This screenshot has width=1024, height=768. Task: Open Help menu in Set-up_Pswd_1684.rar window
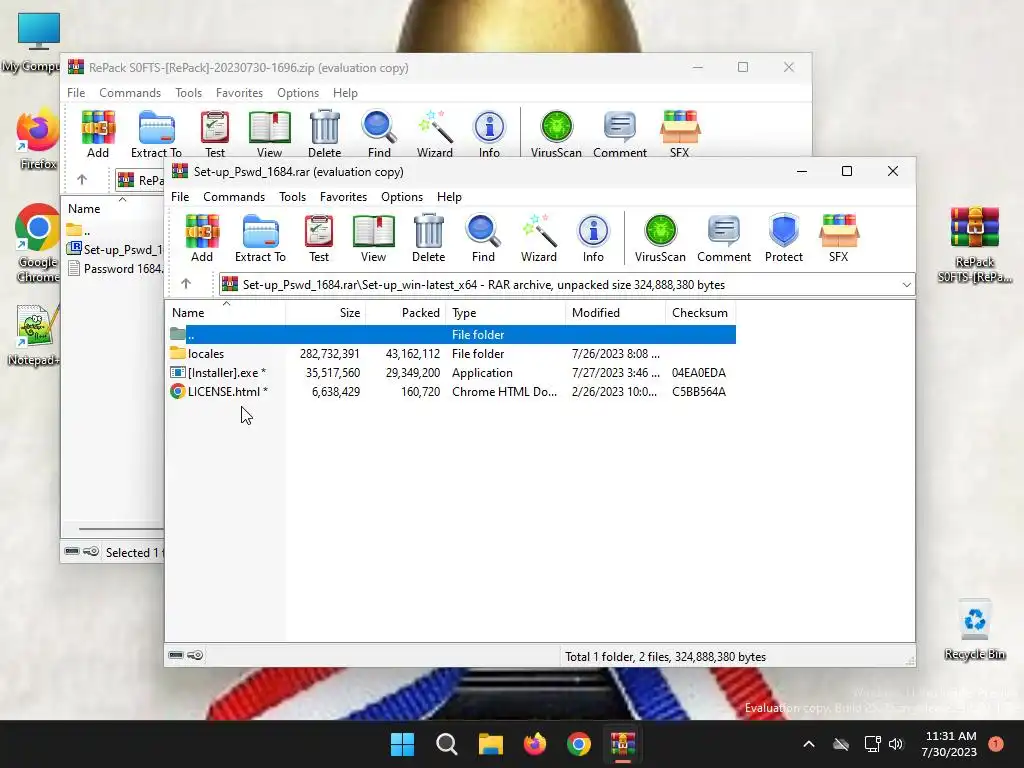click(x=449, y=197)
